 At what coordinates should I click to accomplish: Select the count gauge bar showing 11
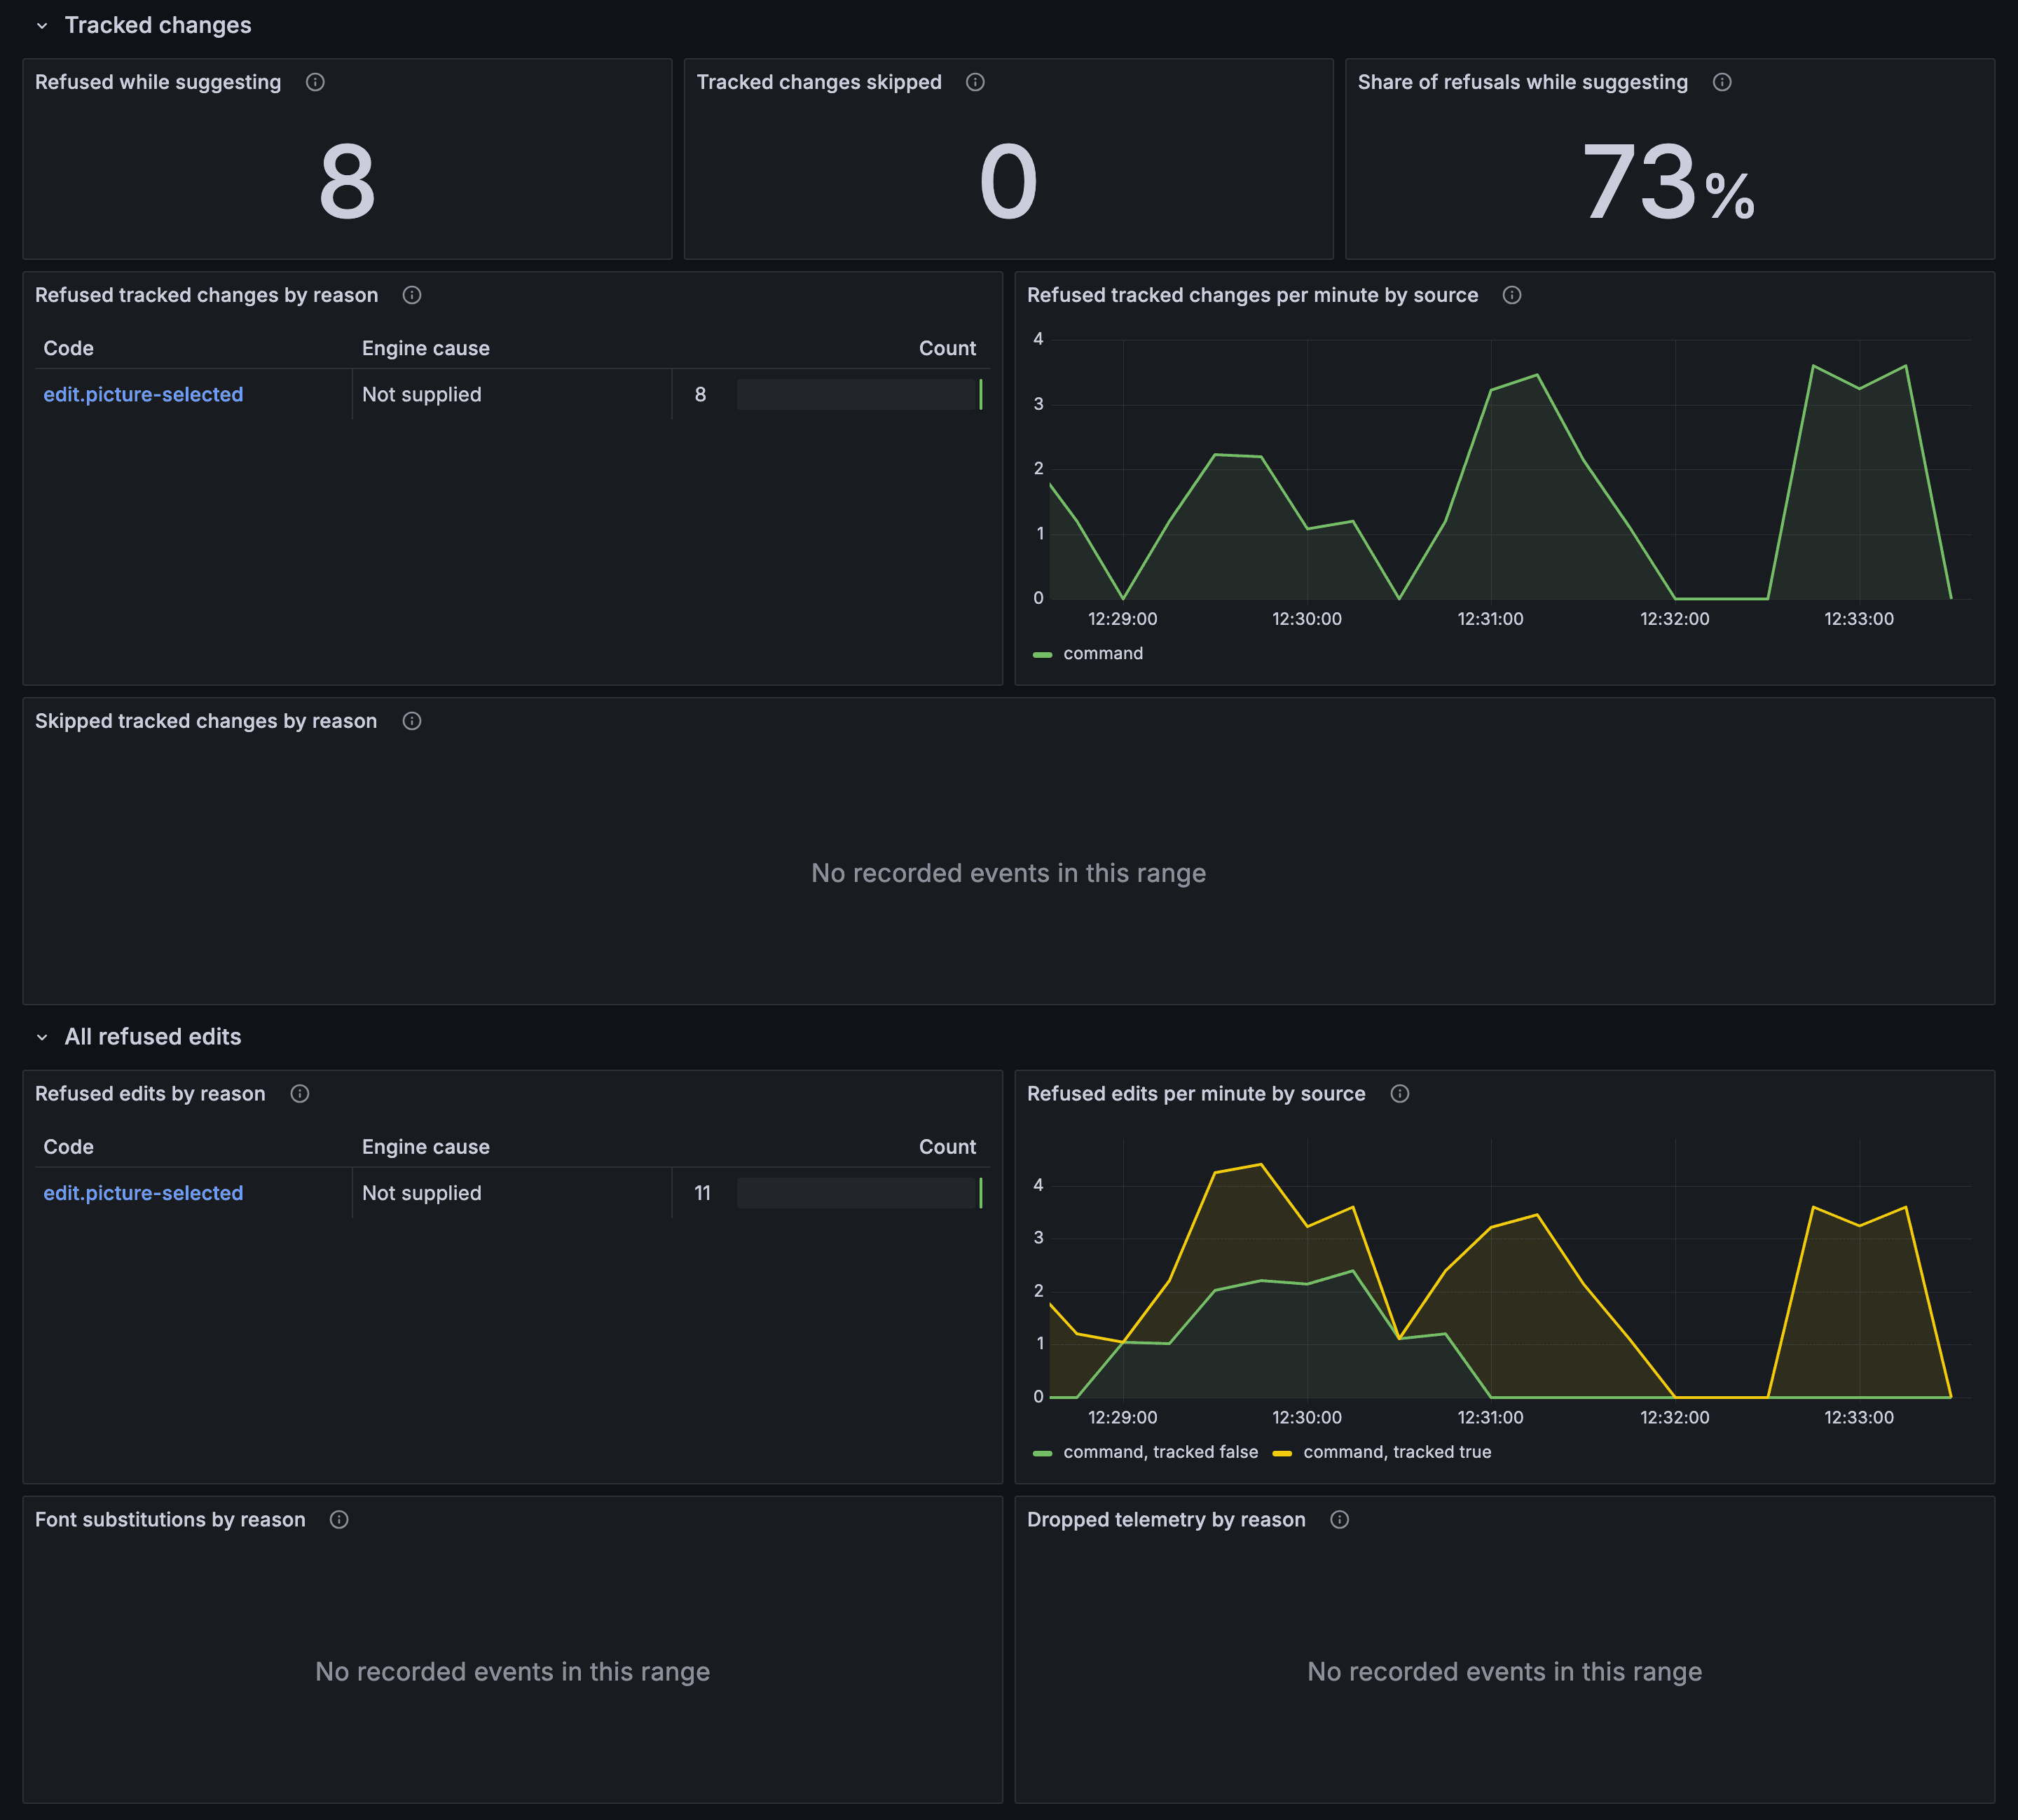point(859,1193)
